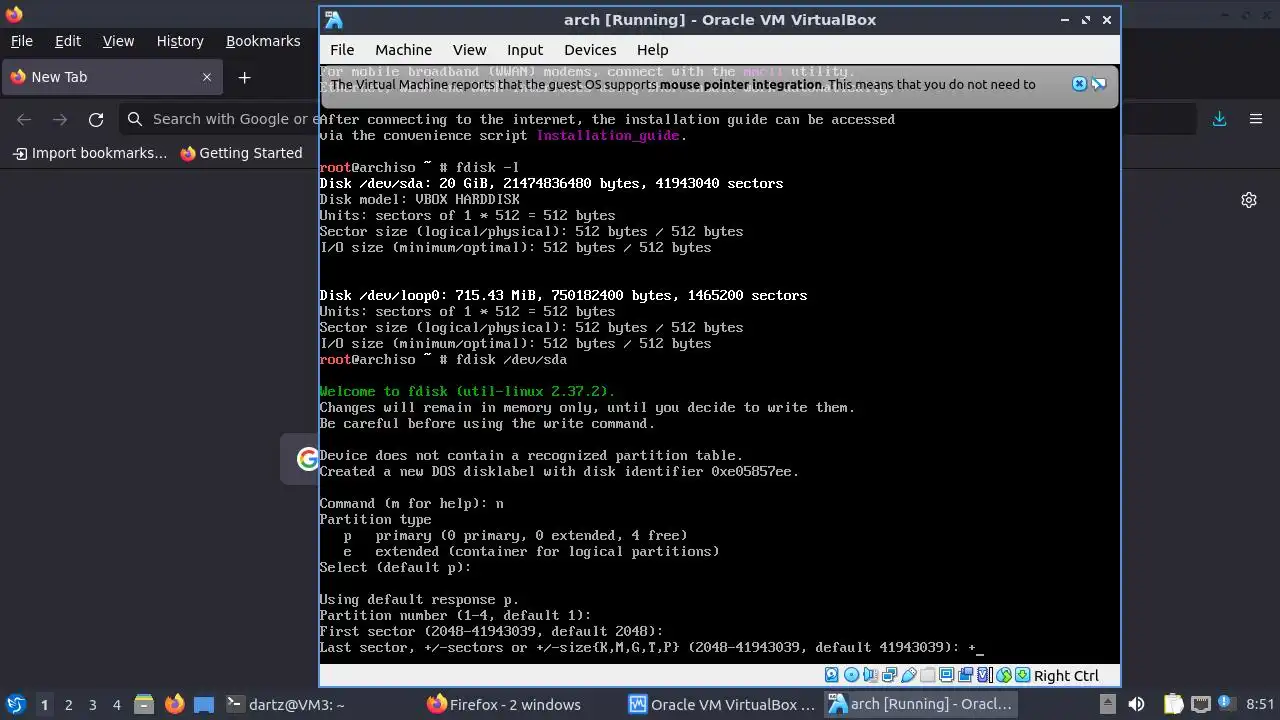The height and width of the screenshot is (720, 1280).
Task: Launch the file manager from the taskbar
Action: coord(143,704)
